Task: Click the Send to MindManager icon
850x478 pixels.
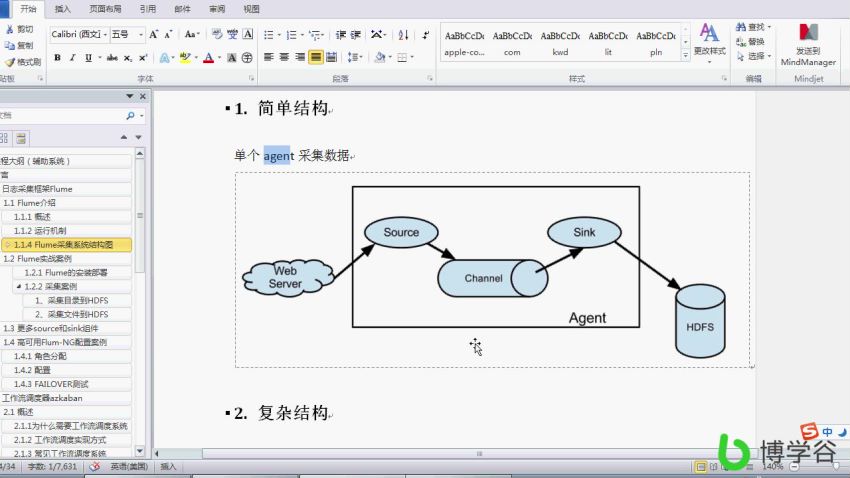Action: (x=807, y=42)
